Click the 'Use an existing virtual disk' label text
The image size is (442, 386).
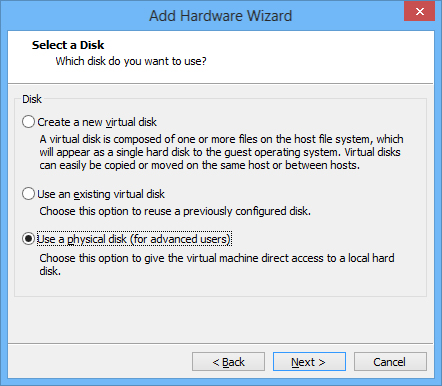101,194
